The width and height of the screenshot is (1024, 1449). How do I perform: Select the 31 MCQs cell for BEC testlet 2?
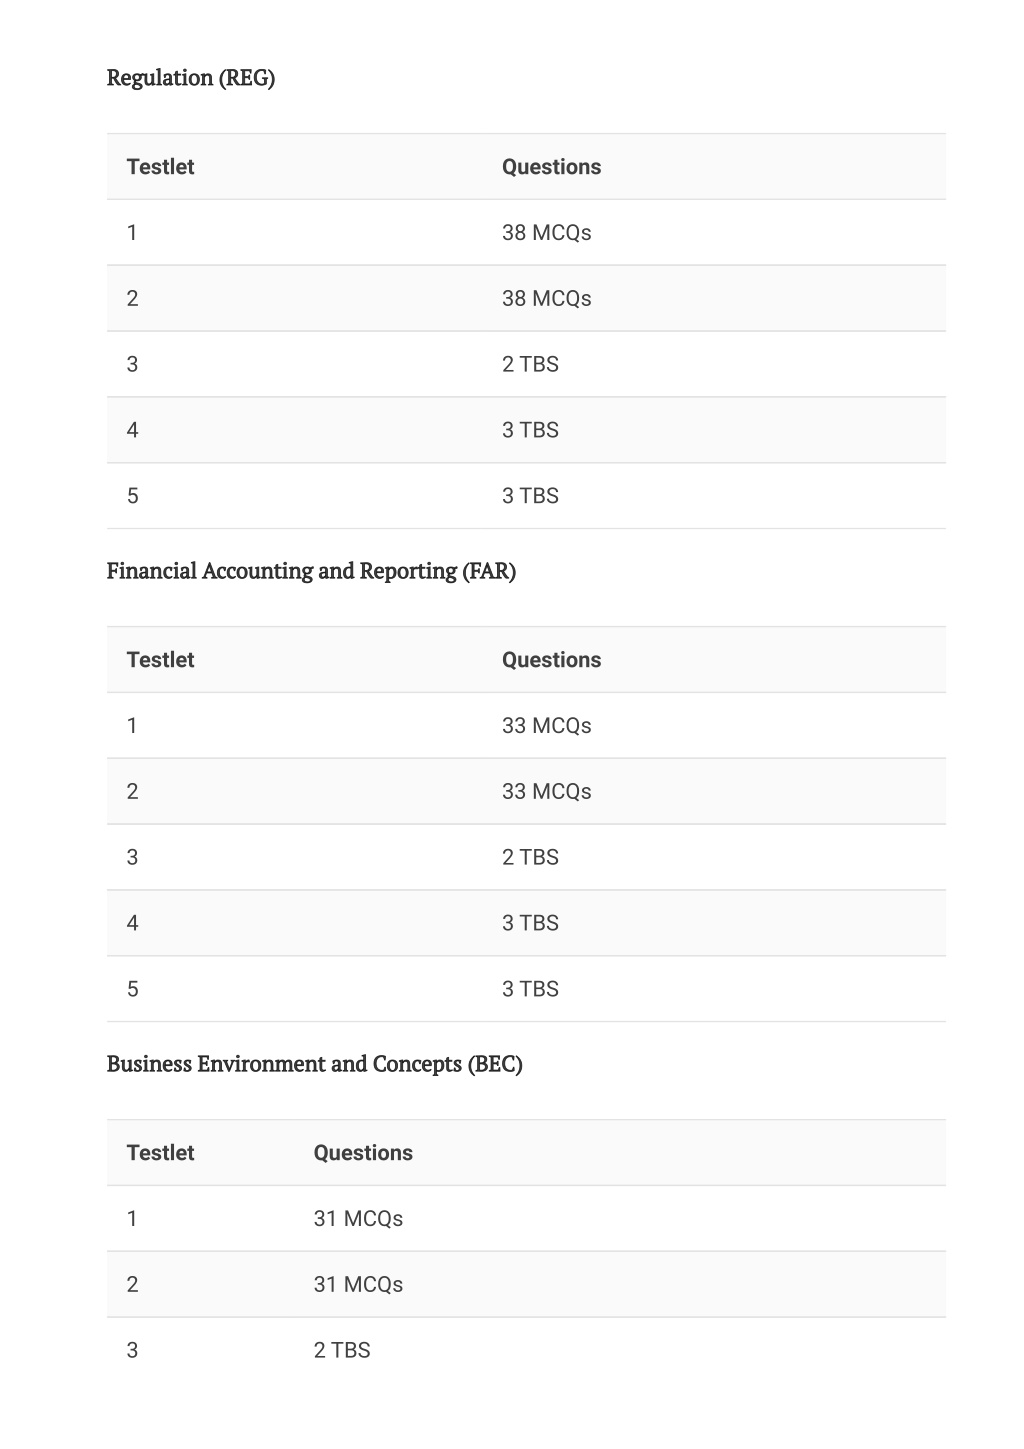click(x=358, y=1285)
